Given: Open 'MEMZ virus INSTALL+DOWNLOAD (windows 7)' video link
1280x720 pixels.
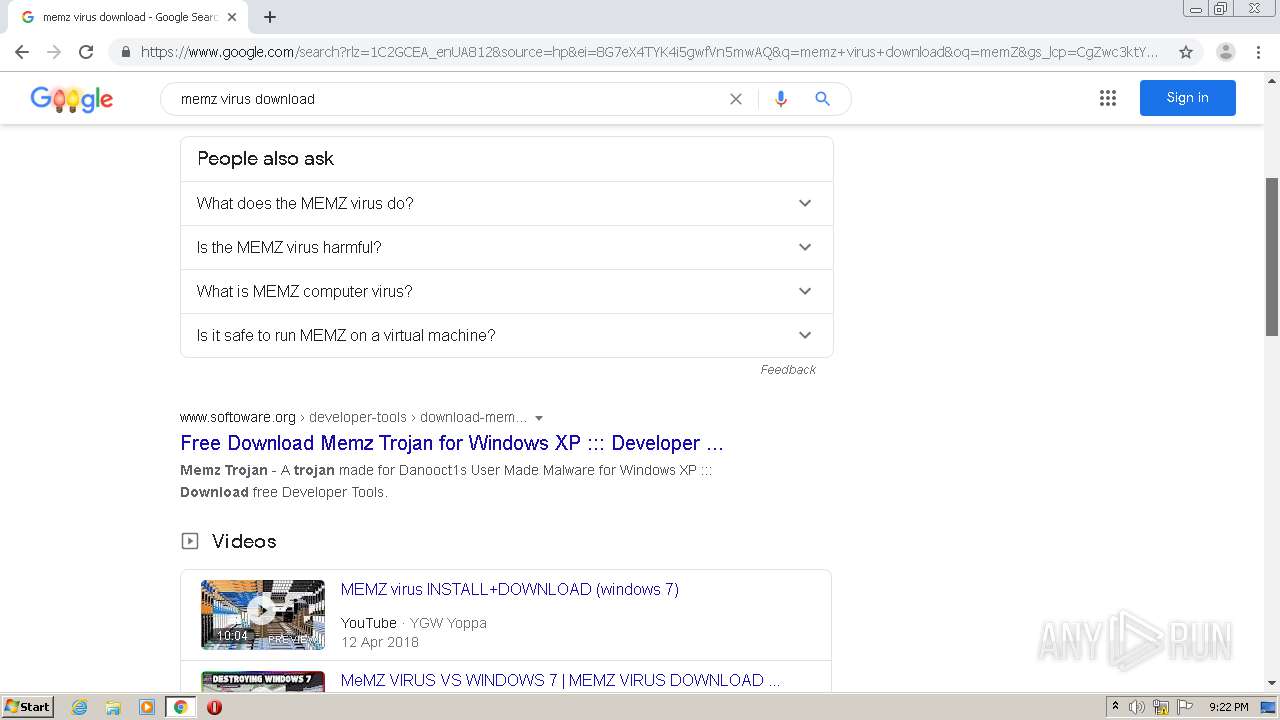Looking at the screenshot, I should (510, 589).
